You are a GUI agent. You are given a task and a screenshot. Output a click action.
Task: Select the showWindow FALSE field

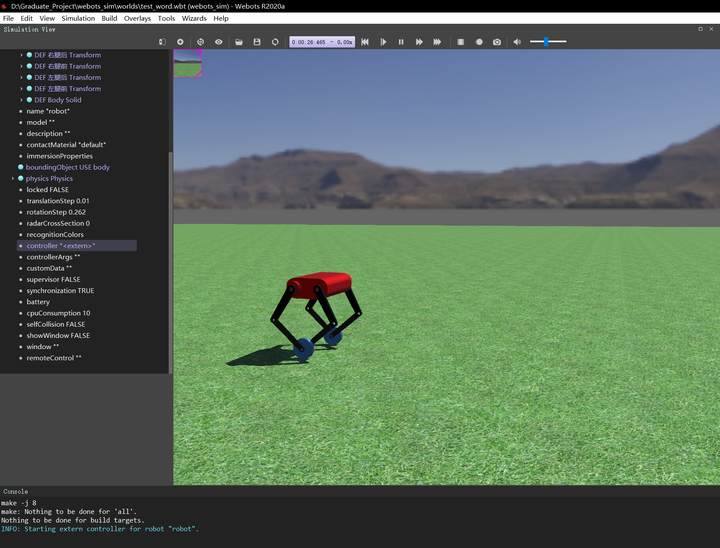(58, 336)
